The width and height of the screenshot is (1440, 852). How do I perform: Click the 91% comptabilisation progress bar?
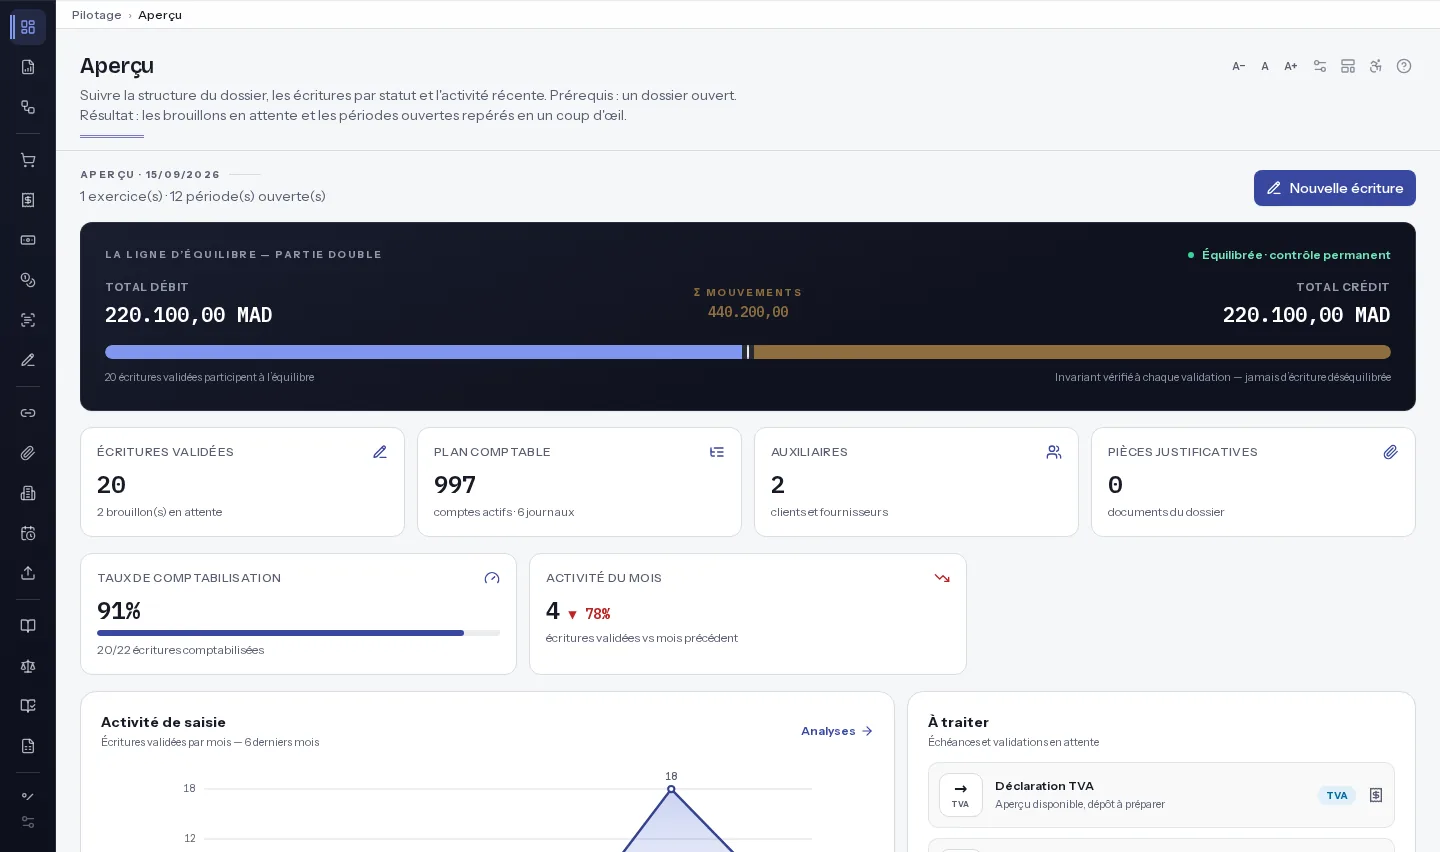point(298,633)
